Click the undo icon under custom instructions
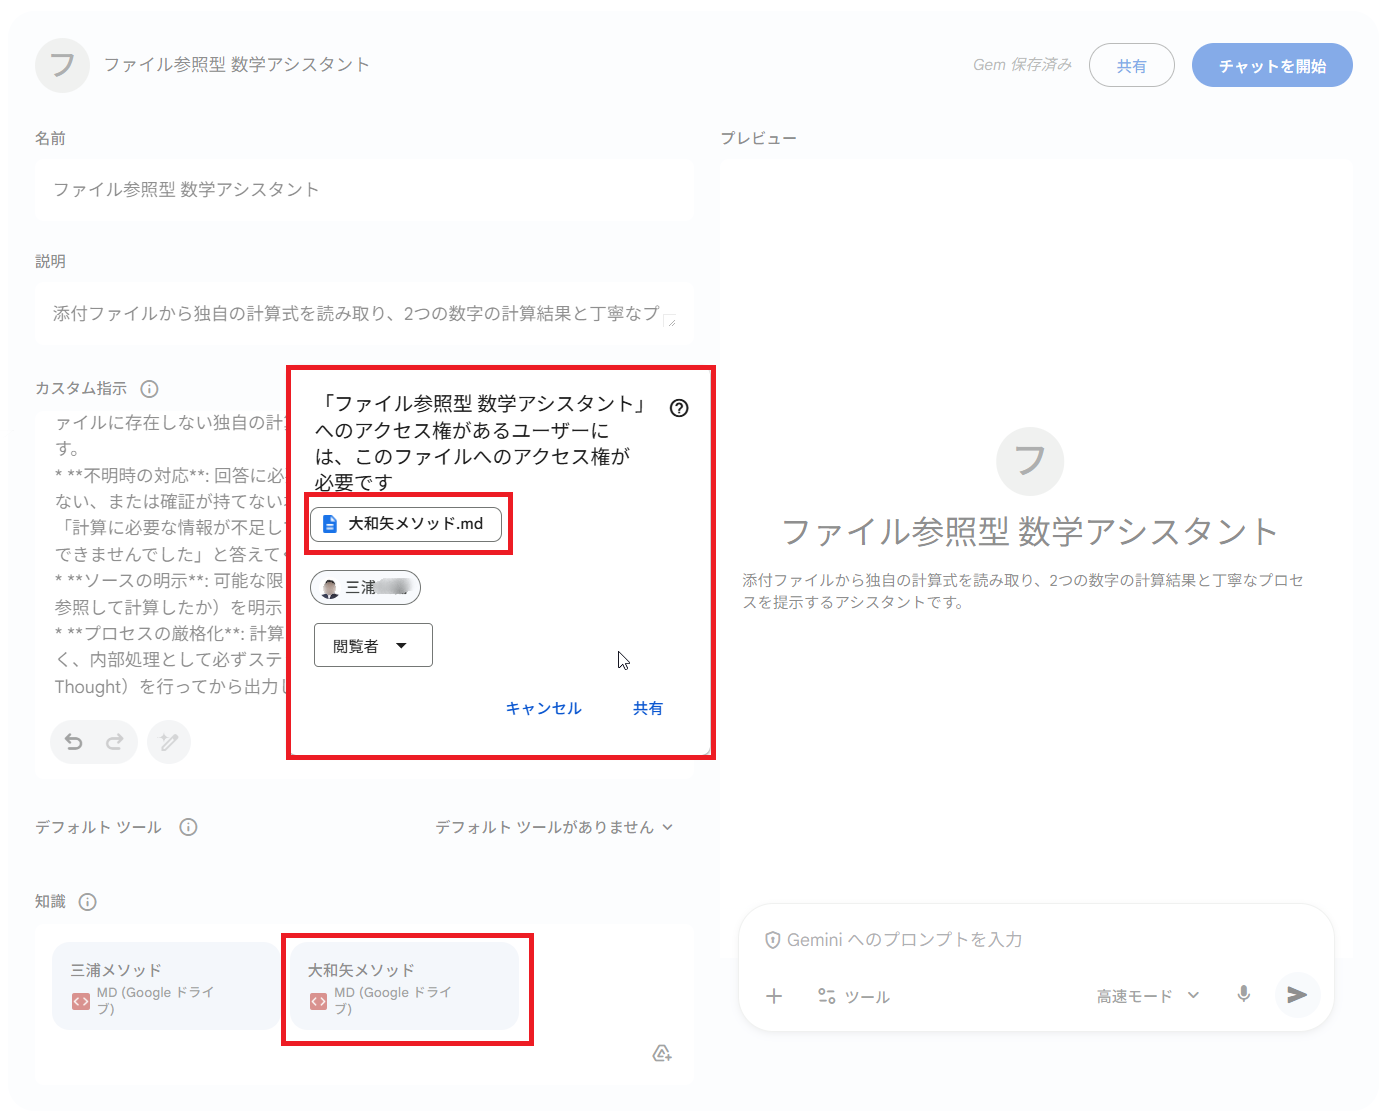 click(x=72, y=742)
